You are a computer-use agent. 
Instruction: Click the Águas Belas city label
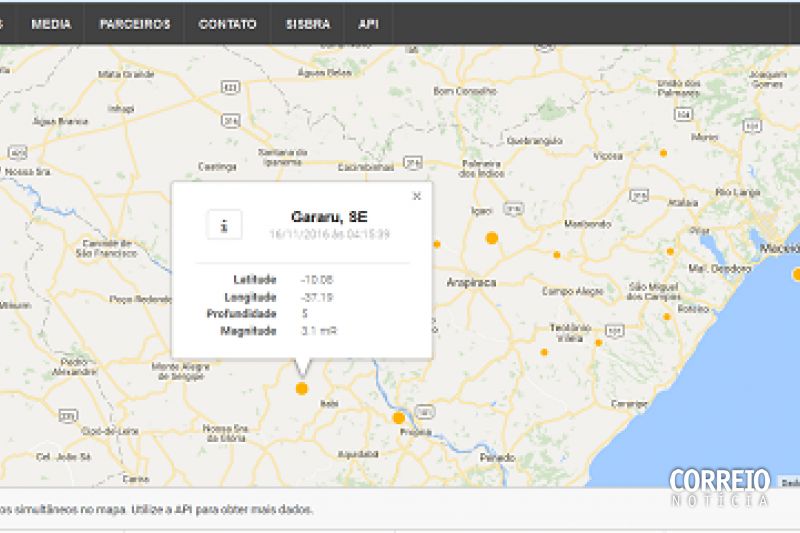[x=324, y=72]
